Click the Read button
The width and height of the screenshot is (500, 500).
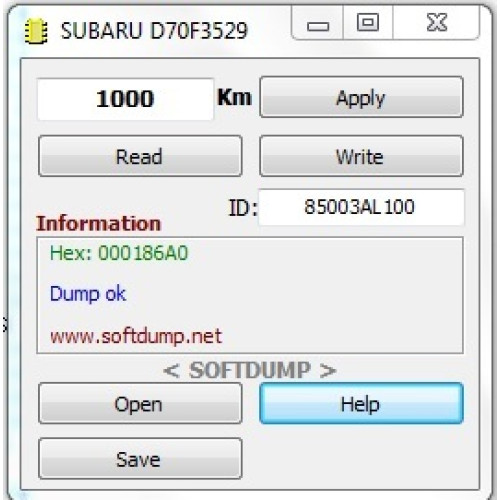pos(140,156)
